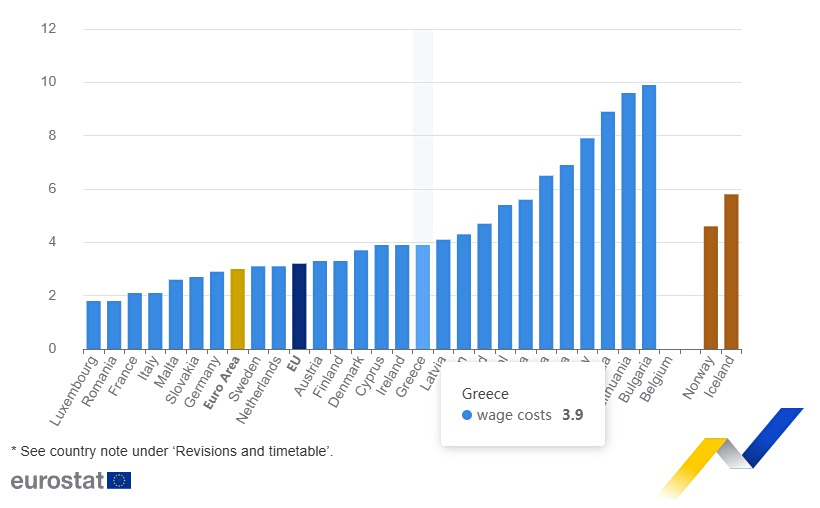Screen dimensions: 820x508
Task: Click the Austria axis label
Action: coord(309,376)
